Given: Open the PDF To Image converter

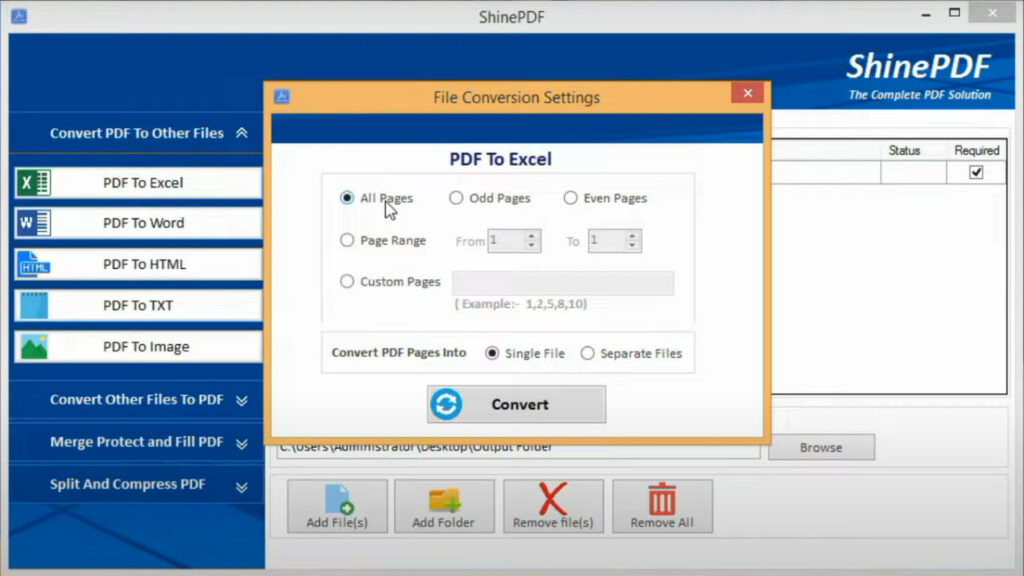Looking at the screenshot, I should [x=138, y=347].
